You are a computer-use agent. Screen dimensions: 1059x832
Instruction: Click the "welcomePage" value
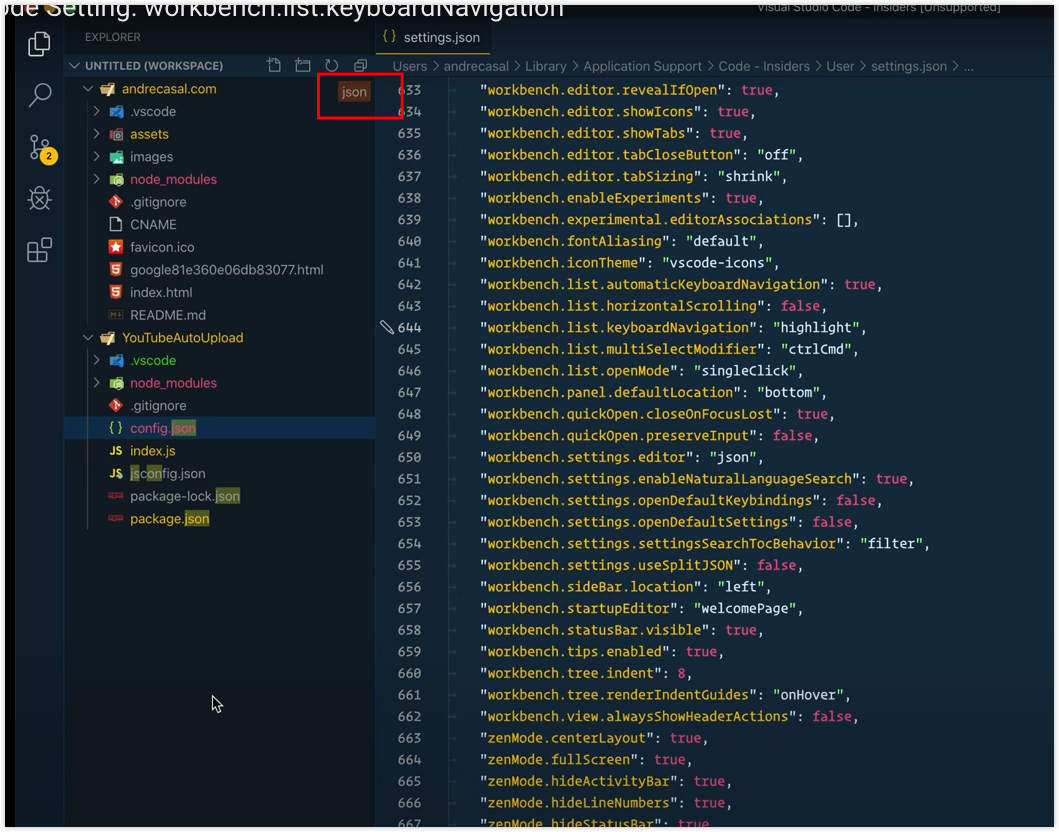744,608
